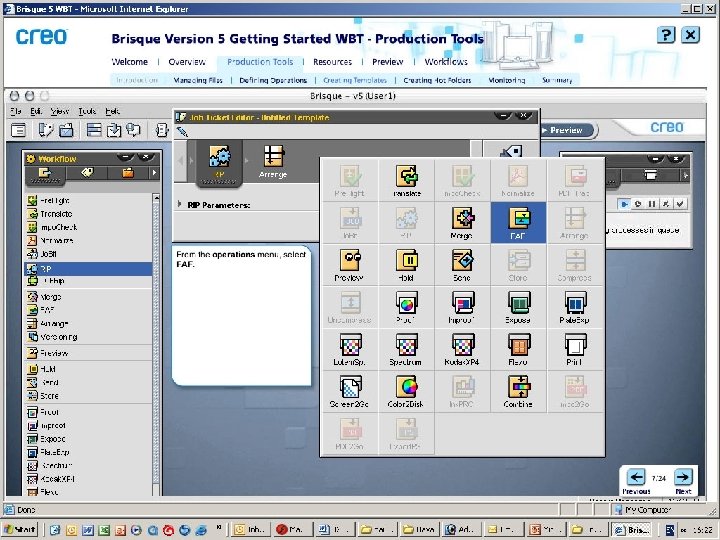Open the tag icon at right of Job Ticket Editor
This screenshot has width=720, height=540.
tap(511, 152)
